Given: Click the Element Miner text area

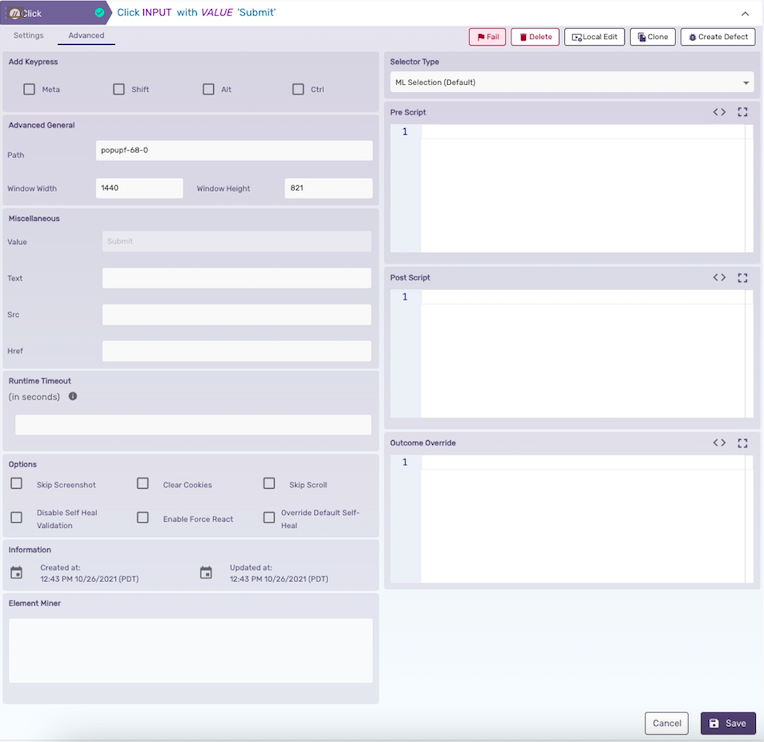Looking at the screenshot, I should [x=191, y=650].
